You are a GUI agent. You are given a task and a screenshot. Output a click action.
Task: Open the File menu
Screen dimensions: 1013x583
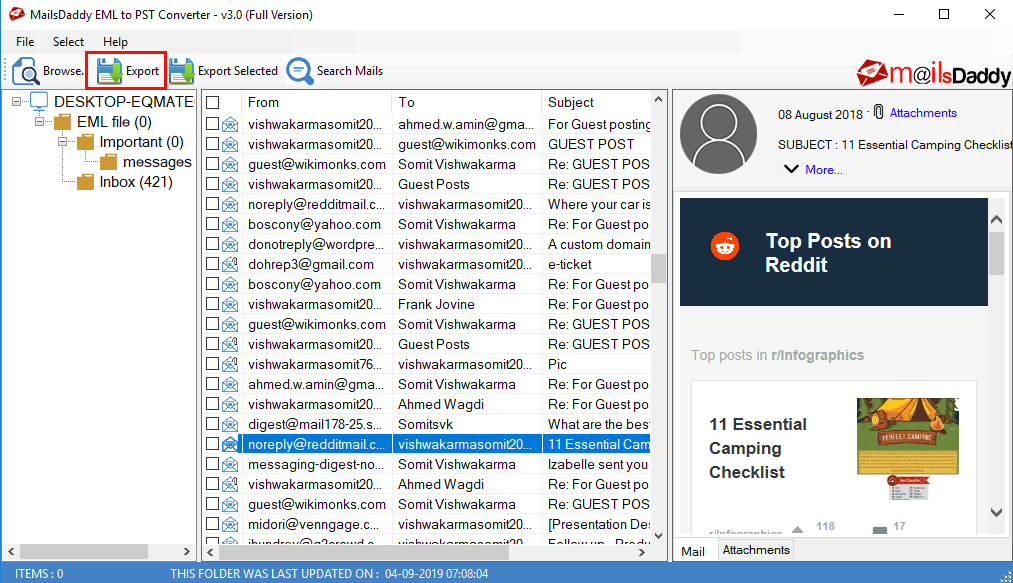25,42
